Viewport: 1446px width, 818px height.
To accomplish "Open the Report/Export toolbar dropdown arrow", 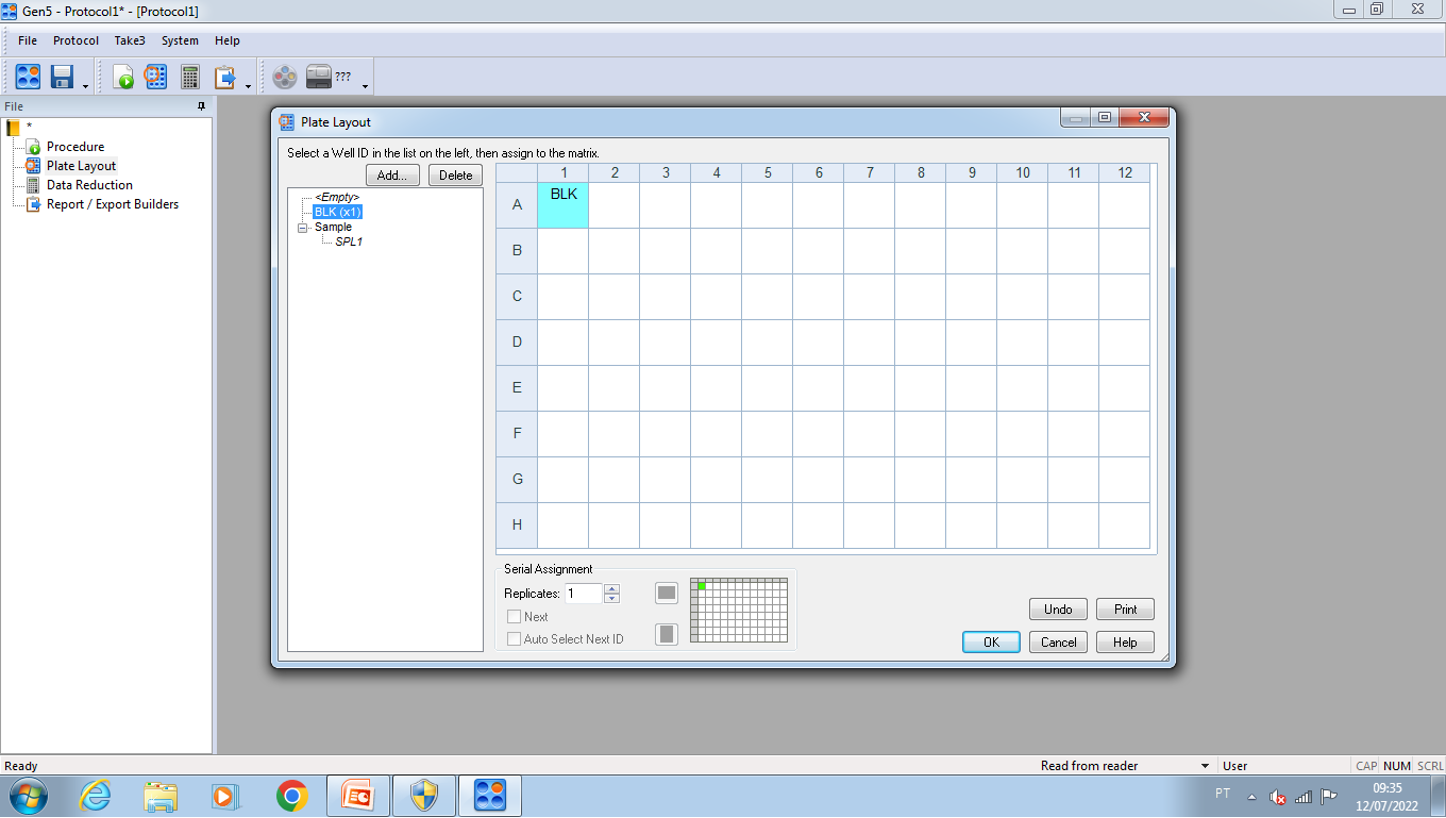I will click(248, 86).
